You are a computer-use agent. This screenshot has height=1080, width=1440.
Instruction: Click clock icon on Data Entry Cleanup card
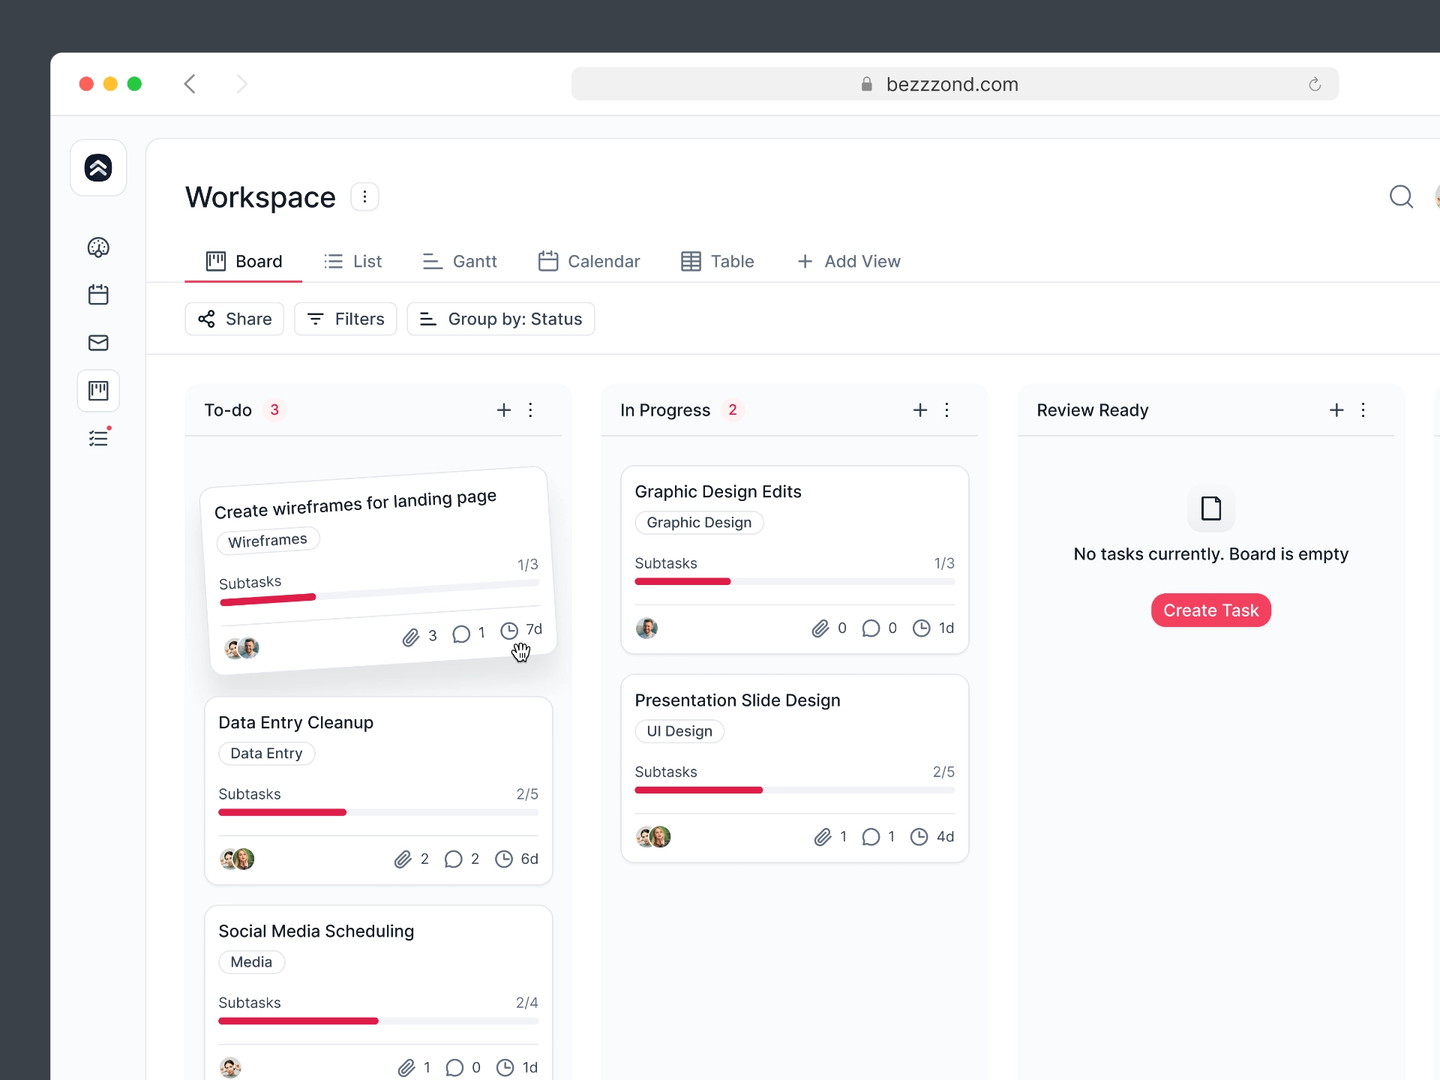pos(504,859)
